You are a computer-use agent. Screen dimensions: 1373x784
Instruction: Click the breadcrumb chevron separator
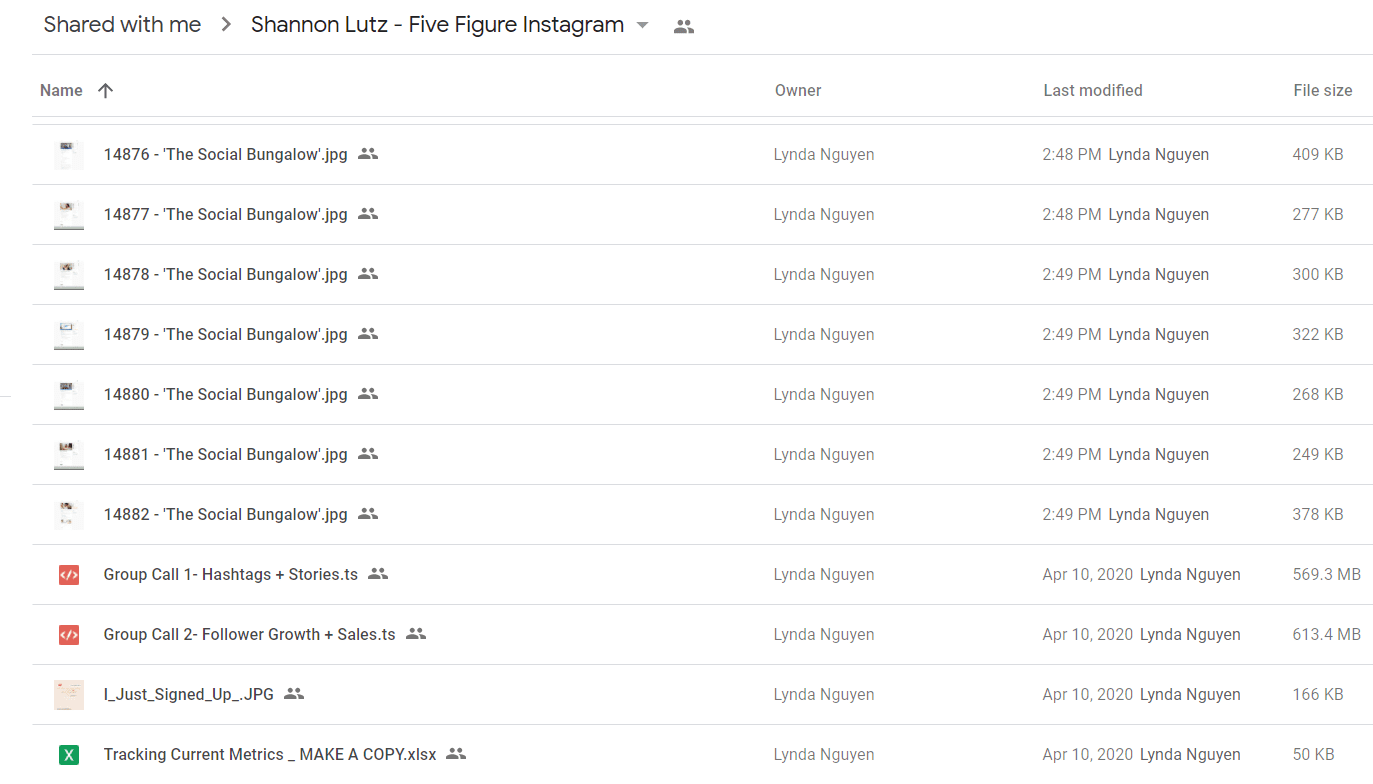click(x=226, y=25)
